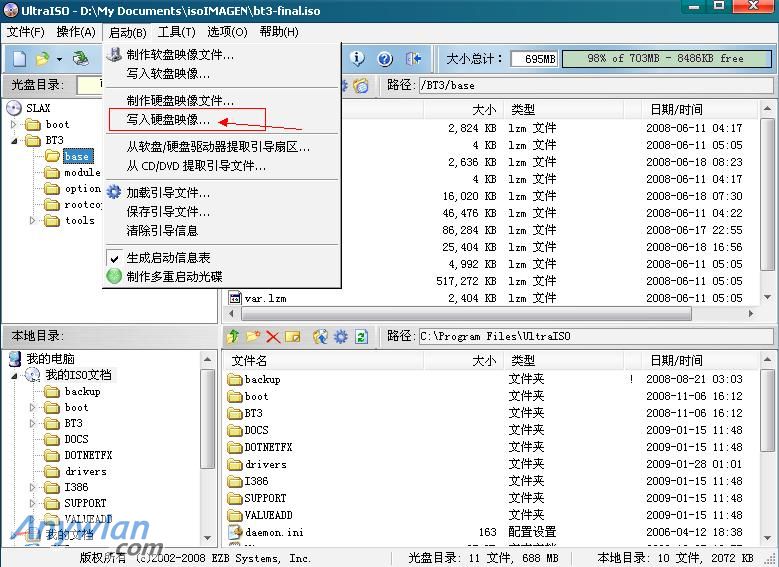The height and width of the screenshot is (567, 779).
Task: Expand the I386 folder in the local tree
Action: 33,487
